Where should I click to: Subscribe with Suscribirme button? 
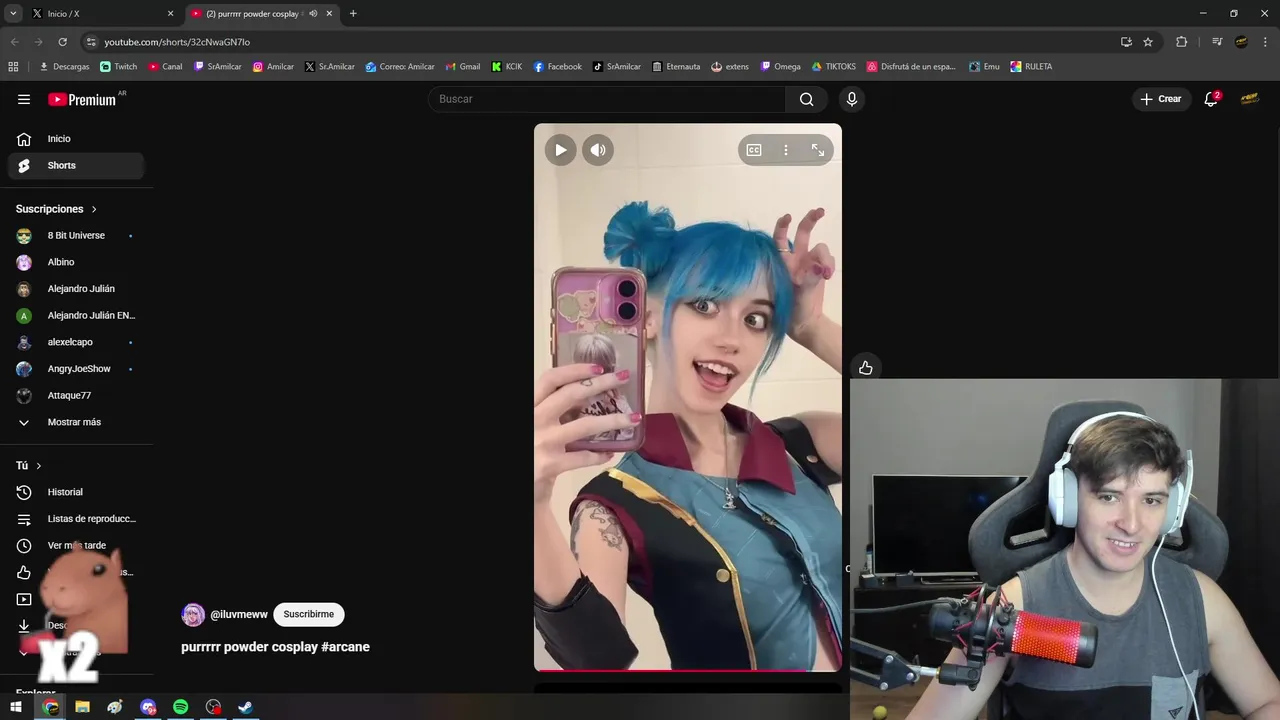tap(308, 614)
